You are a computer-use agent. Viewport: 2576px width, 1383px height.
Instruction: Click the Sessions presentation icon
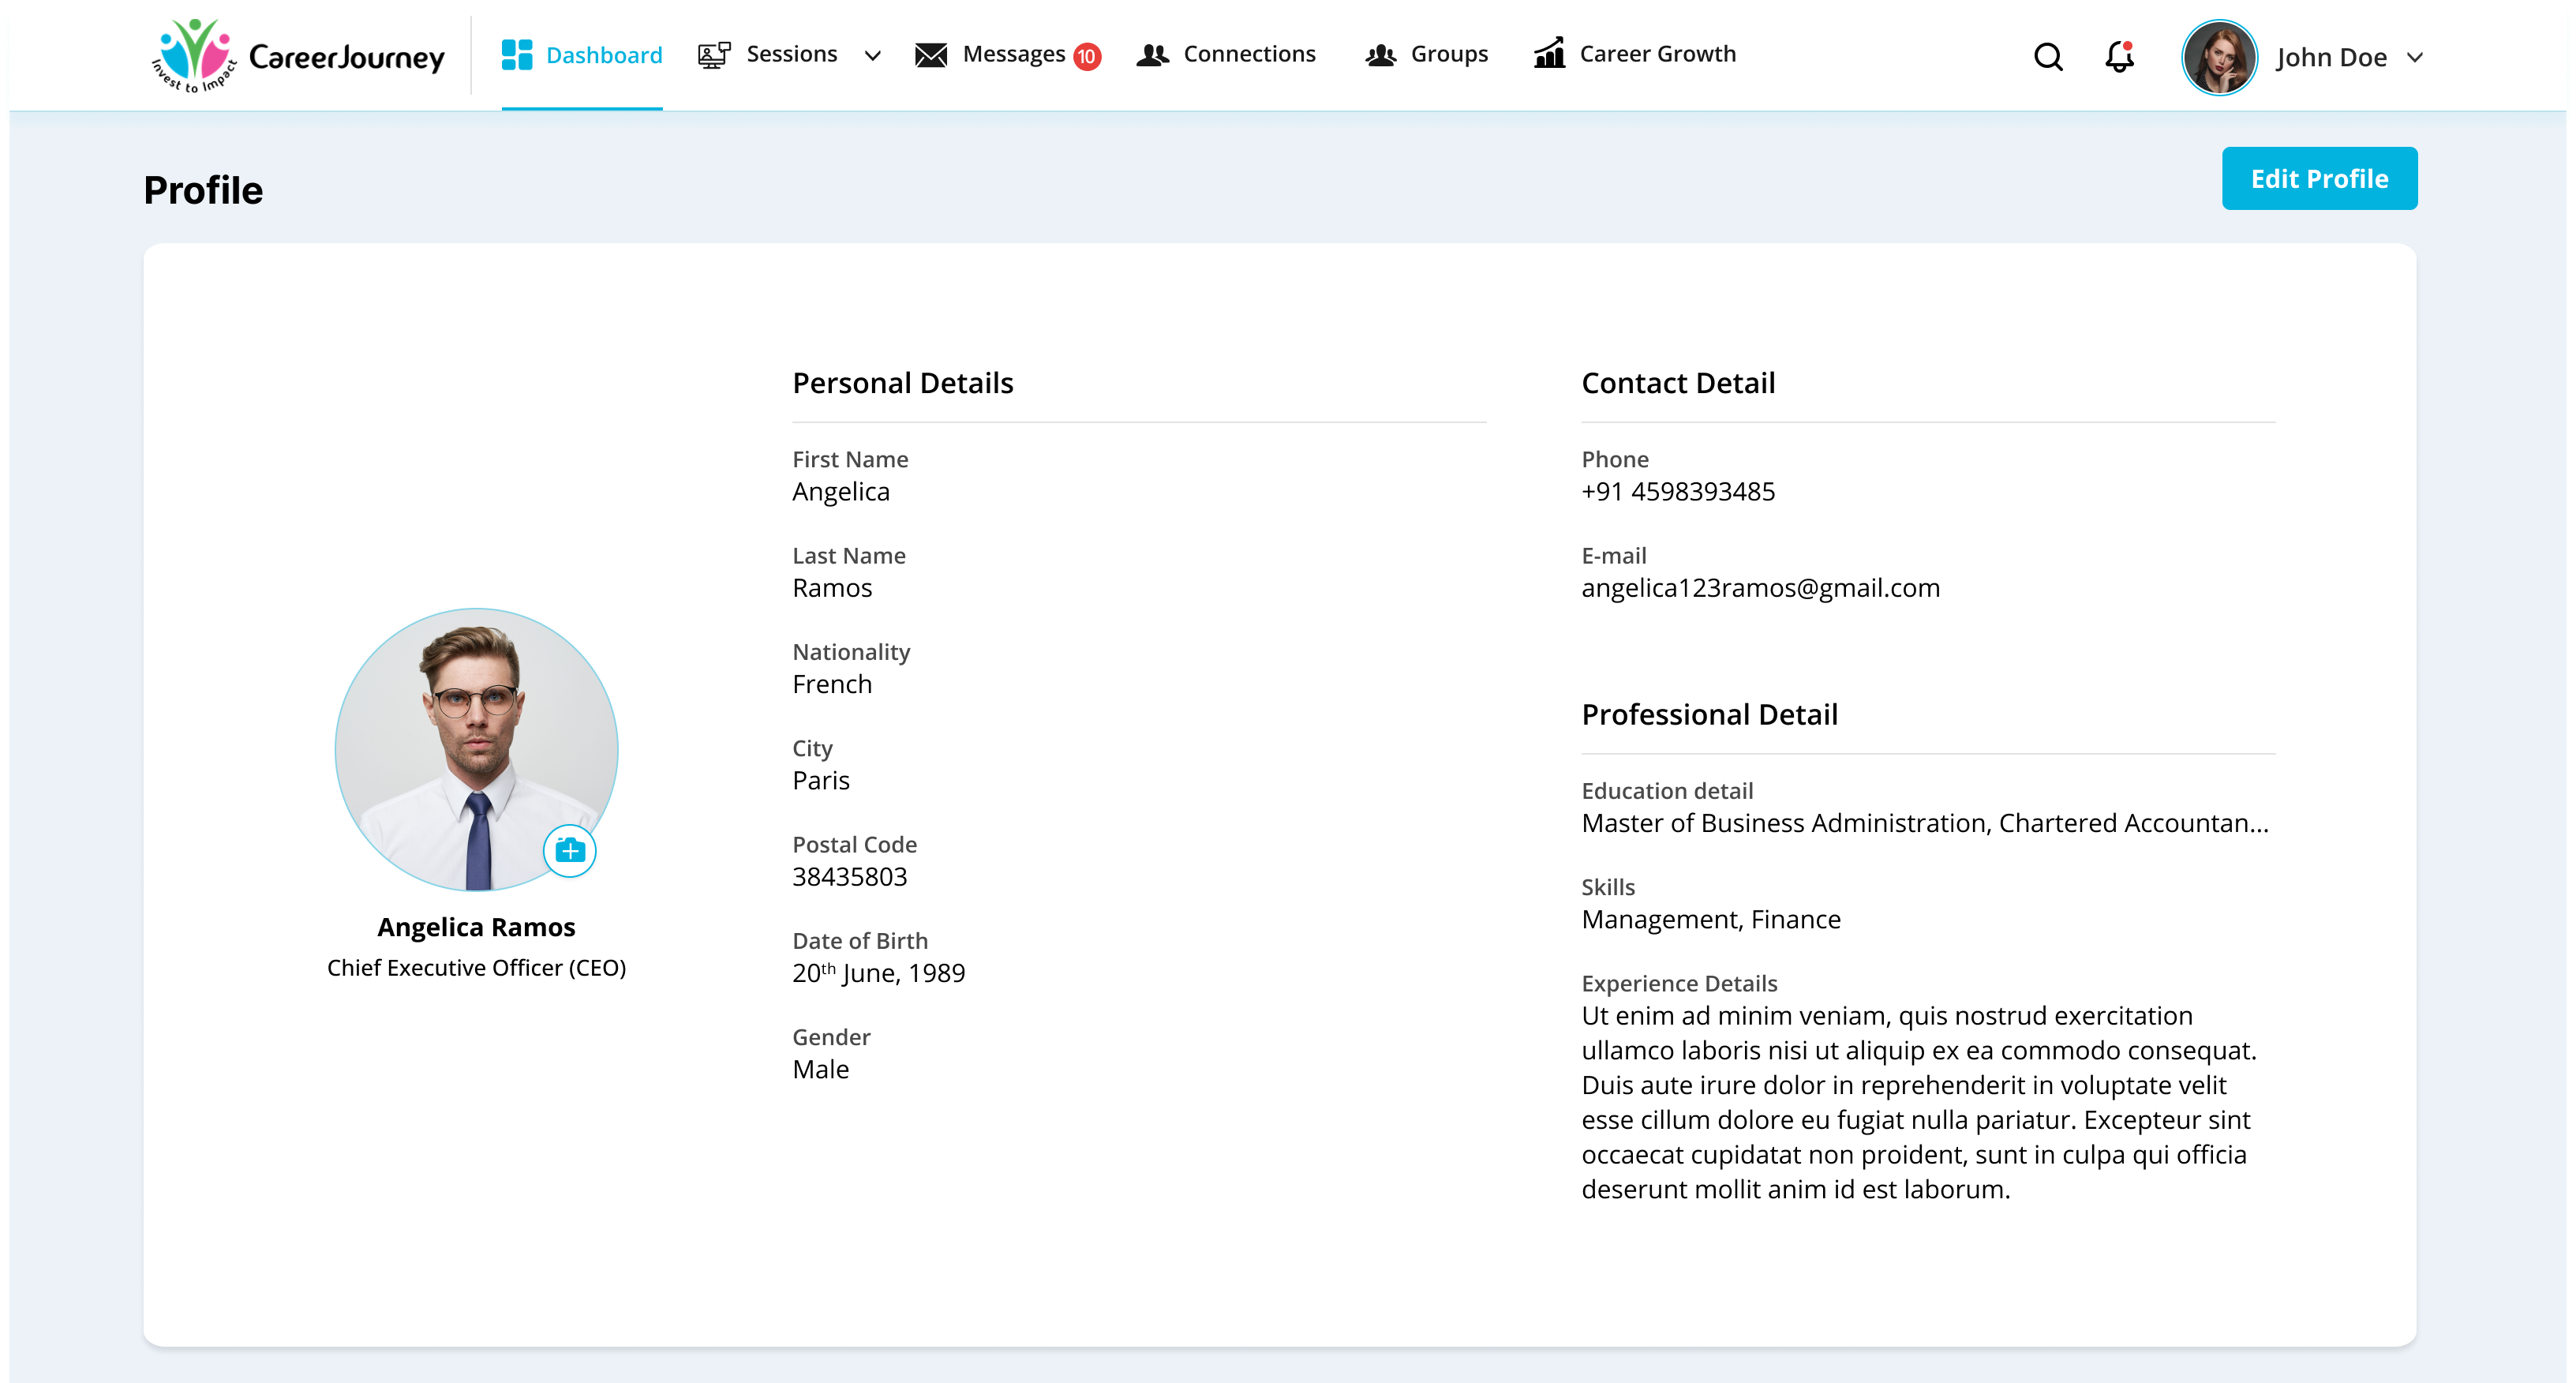[714, 55]
